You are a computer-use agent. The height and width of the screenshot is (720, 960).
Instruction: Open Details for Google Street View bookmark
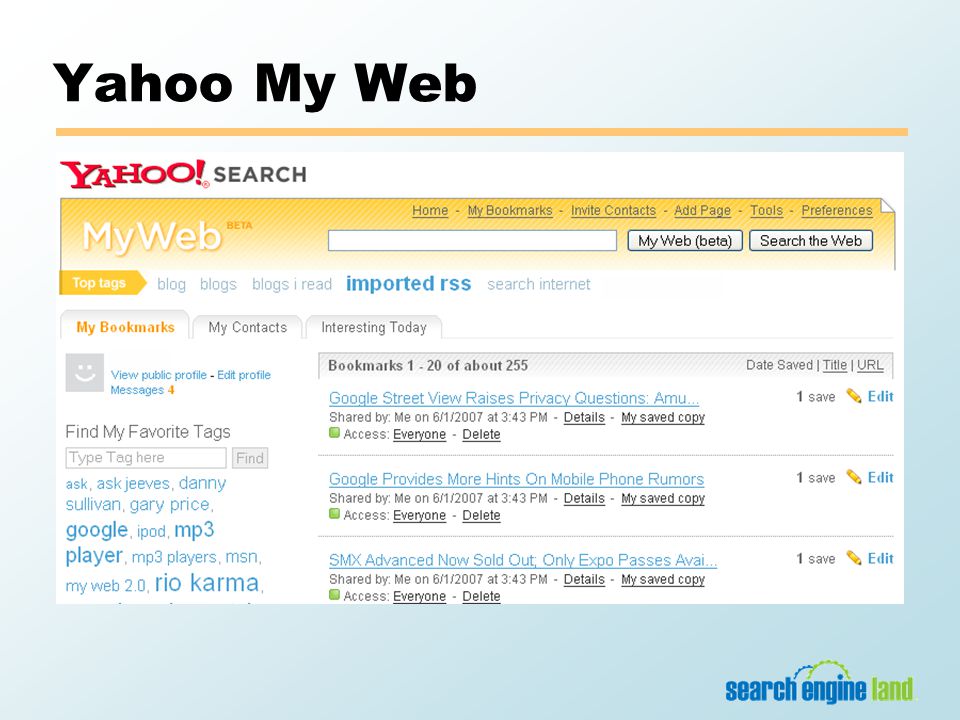(x=584, y=418)
